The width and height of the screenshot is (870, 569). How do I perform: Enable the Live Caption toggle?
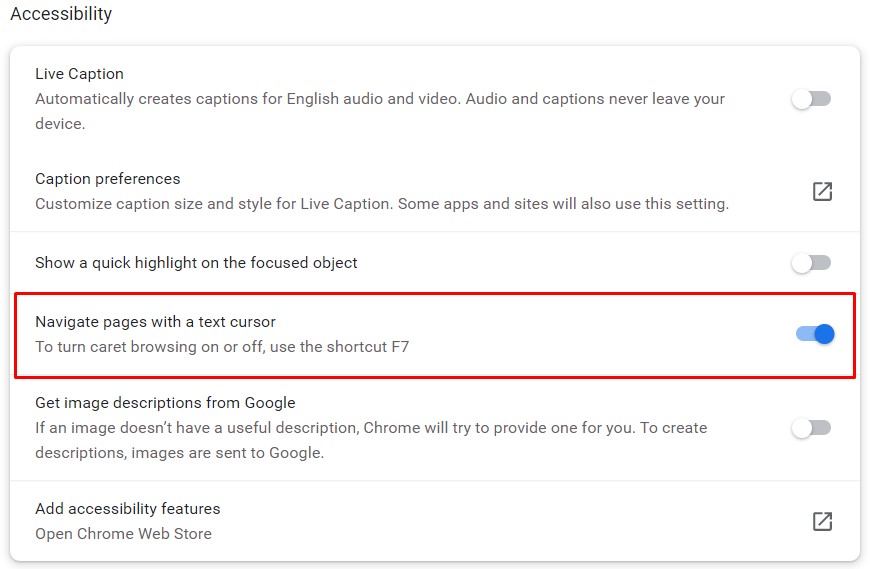point(811,99)
